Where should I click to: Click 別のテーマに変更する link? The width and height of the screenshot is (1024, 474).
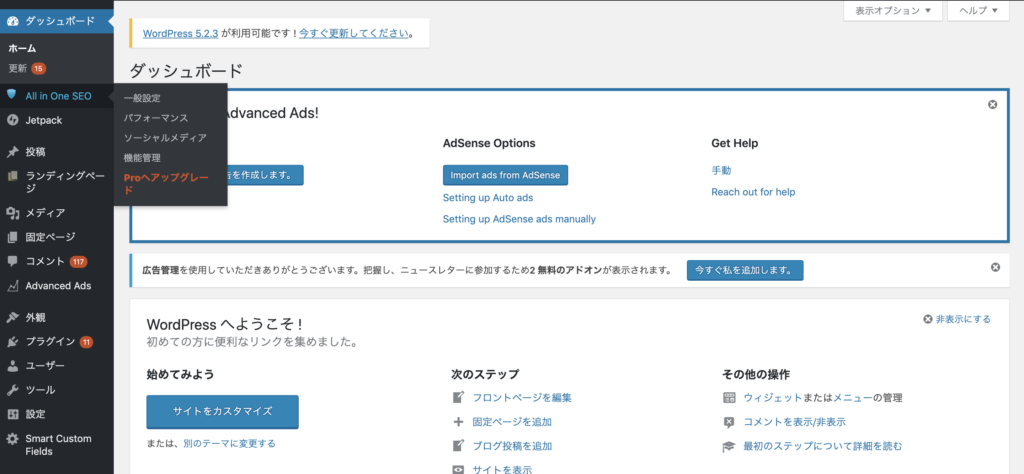(229, 443)
